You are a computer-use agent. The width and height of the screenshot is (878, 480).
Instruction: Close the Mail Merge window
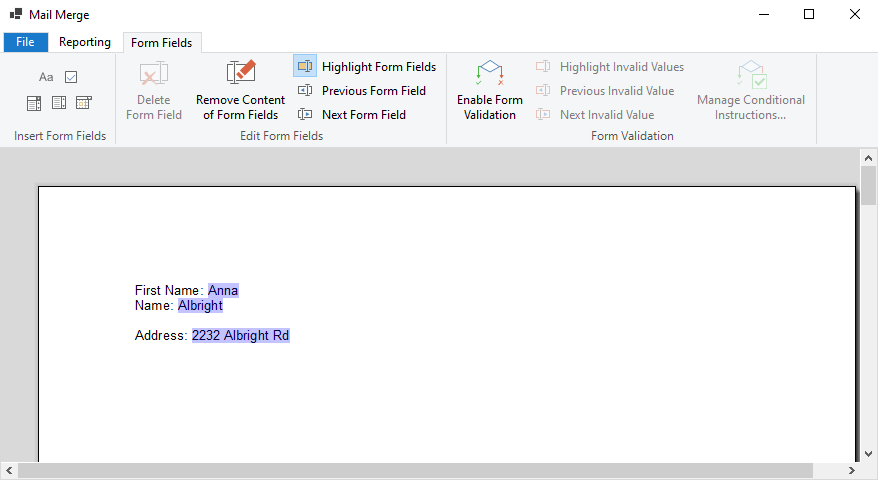854,14
